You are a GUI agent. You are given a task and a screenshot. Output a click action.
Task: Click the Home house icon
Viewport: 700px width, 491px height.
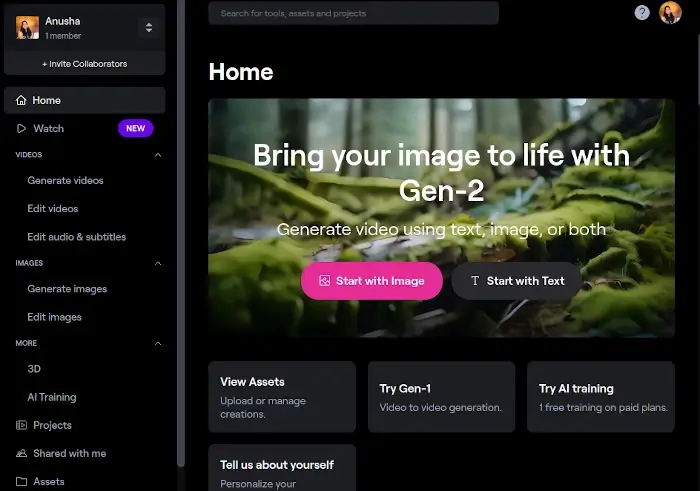(21, 100)
